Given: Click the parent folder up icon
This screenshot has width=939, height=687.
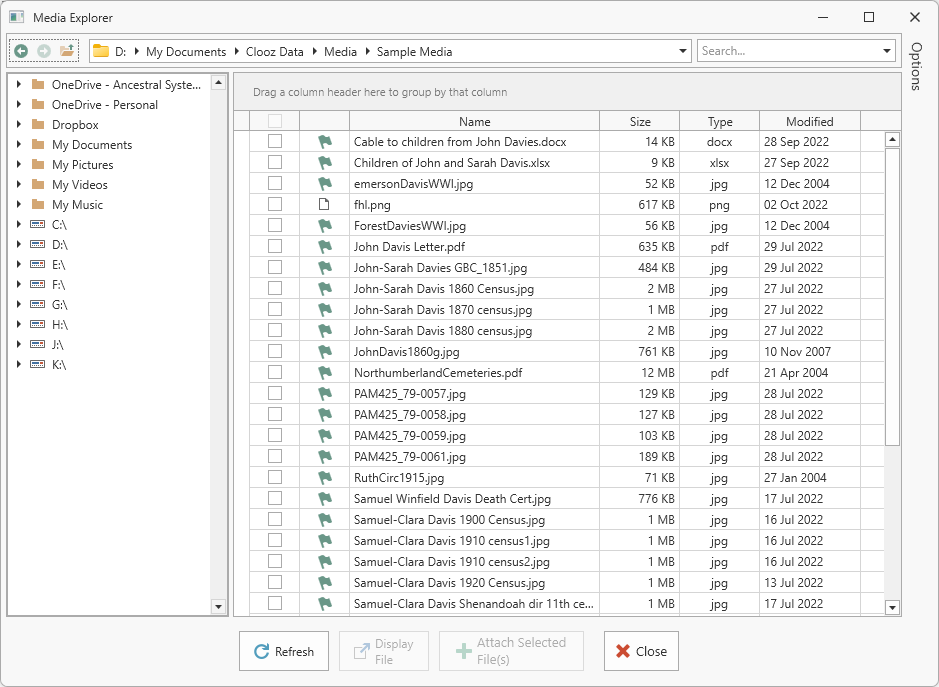Looking at the screenshot, I should click(67, 51).
